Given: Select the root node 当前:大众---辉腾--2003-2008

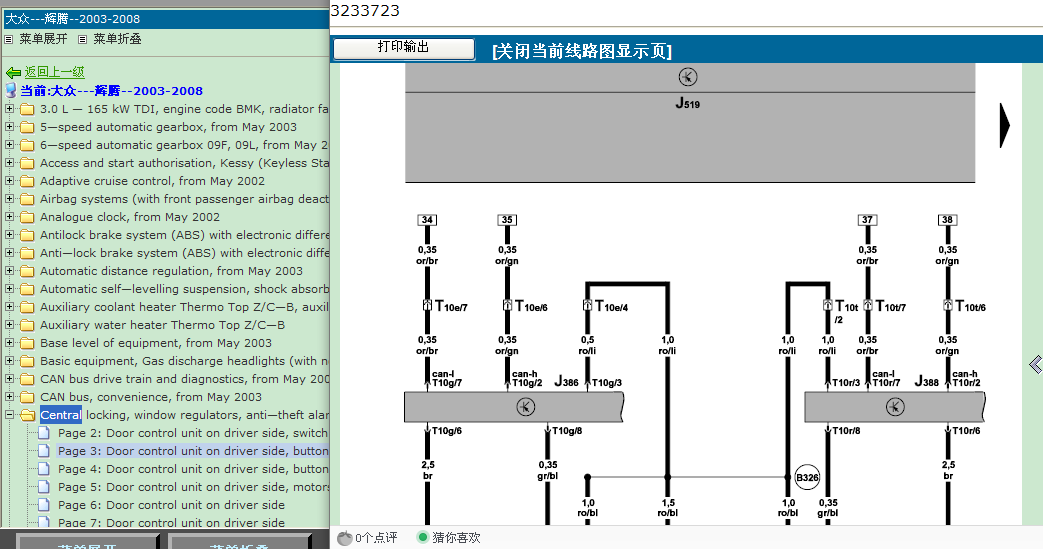Looking at the screenshot, I should click(x=111, y=91).
